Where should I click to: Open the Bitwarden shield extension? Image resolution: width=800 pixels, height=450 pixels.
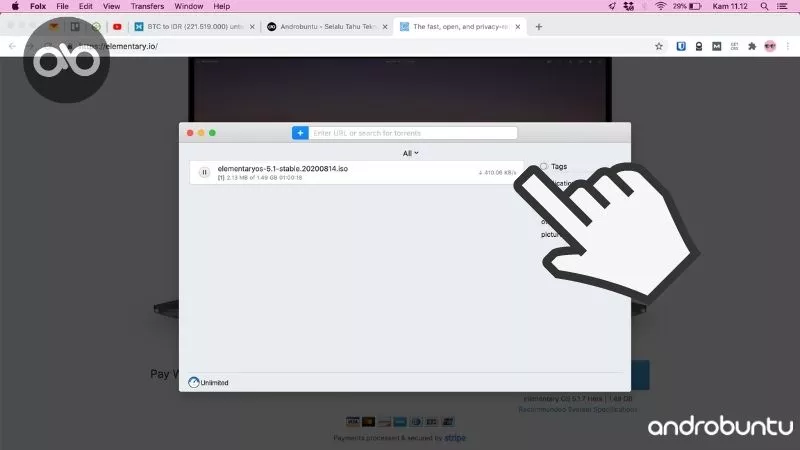click(681, 46)
